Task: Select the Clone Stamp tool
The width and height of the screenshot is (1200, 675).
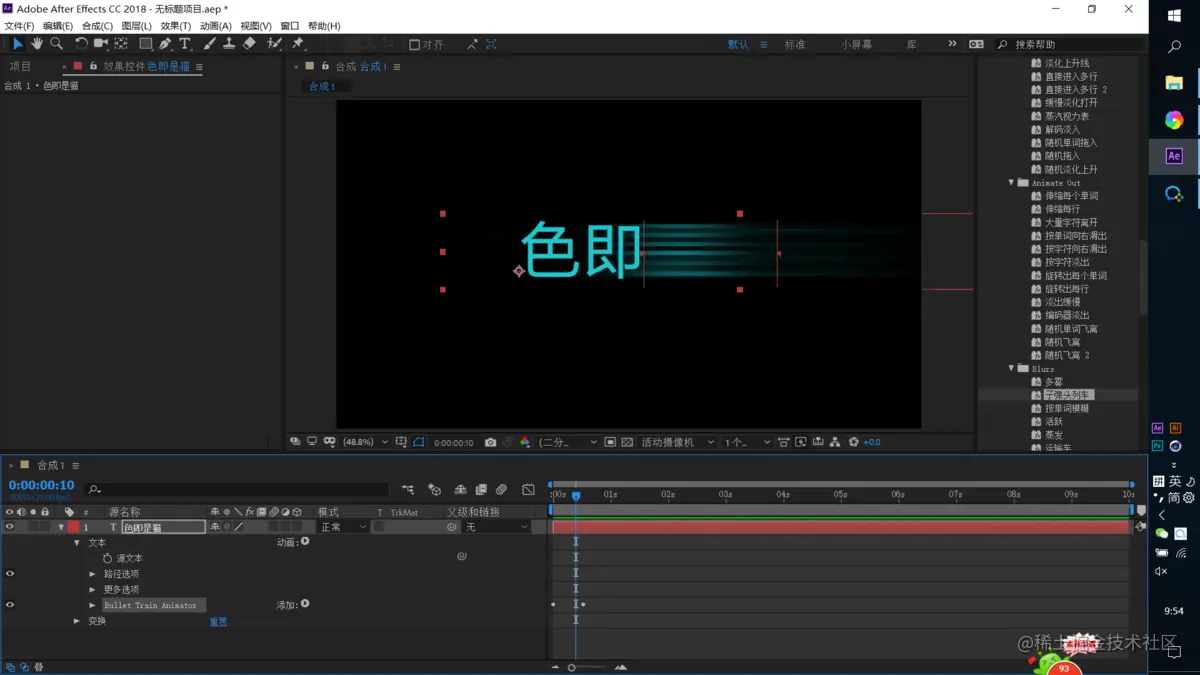Action: 229,44
